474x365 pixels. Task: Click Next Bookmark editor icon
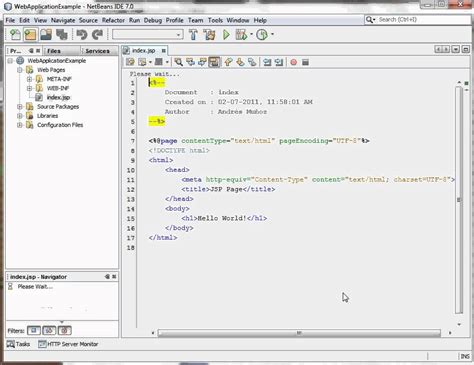240,62
